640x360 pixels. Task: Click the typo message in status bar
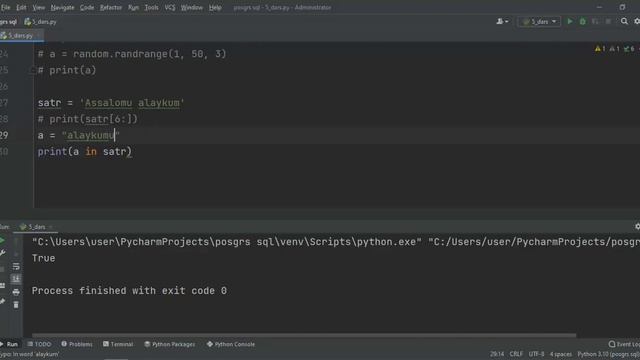(x=30, y=354)
